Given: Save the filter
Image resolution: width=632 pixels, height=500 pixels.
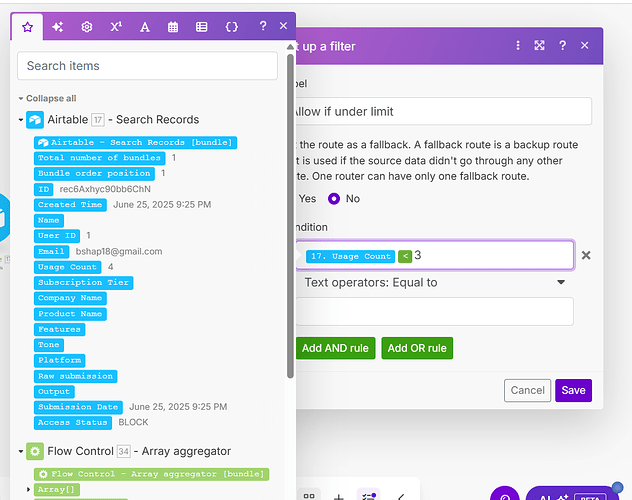Looking at the screenshot, I should pos(573,390).
